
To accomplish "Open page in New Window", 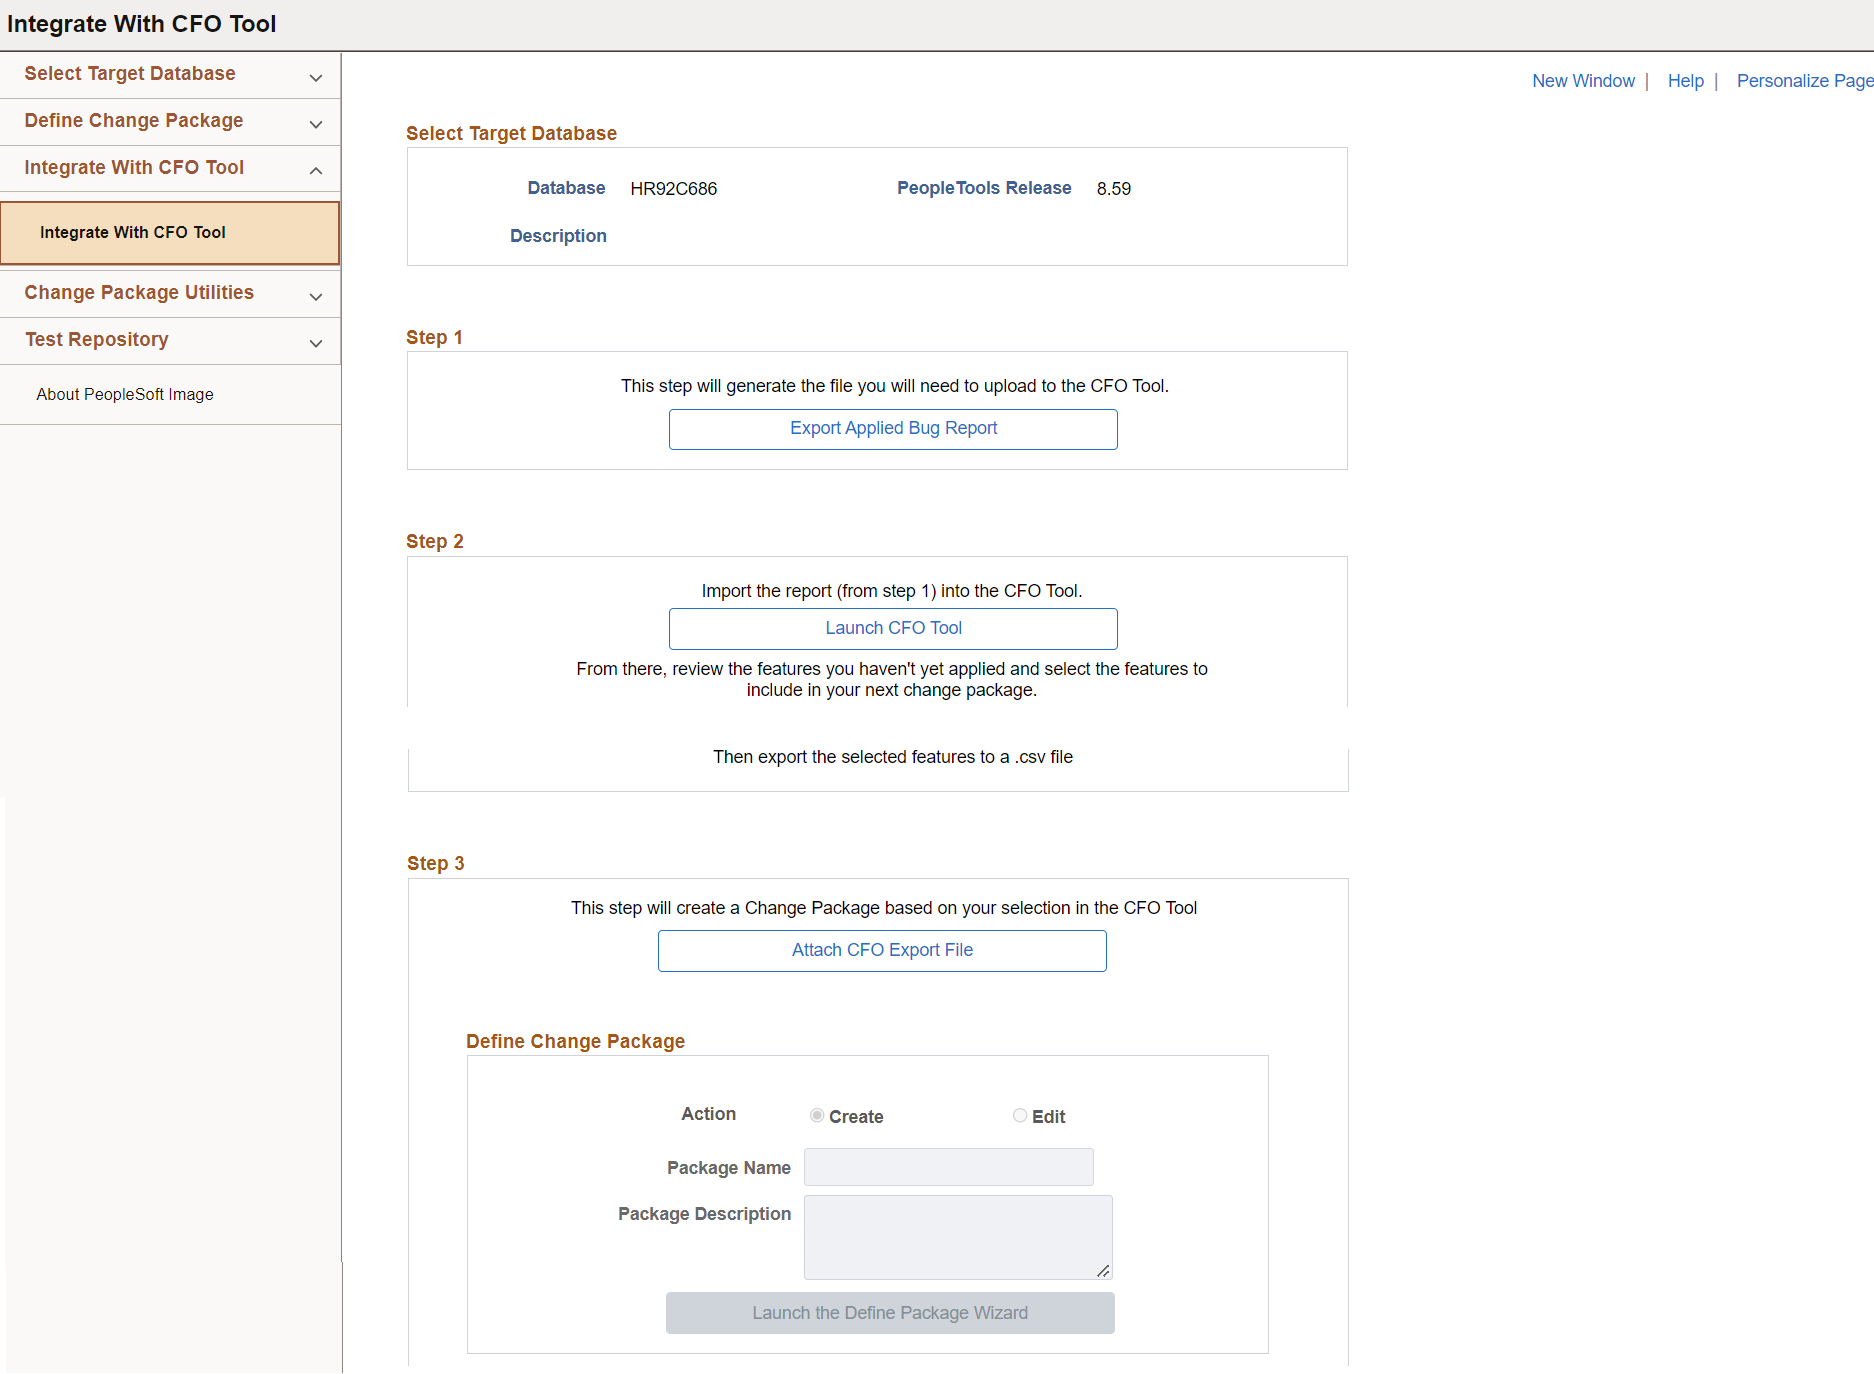I will click(x=1583, y=81).
